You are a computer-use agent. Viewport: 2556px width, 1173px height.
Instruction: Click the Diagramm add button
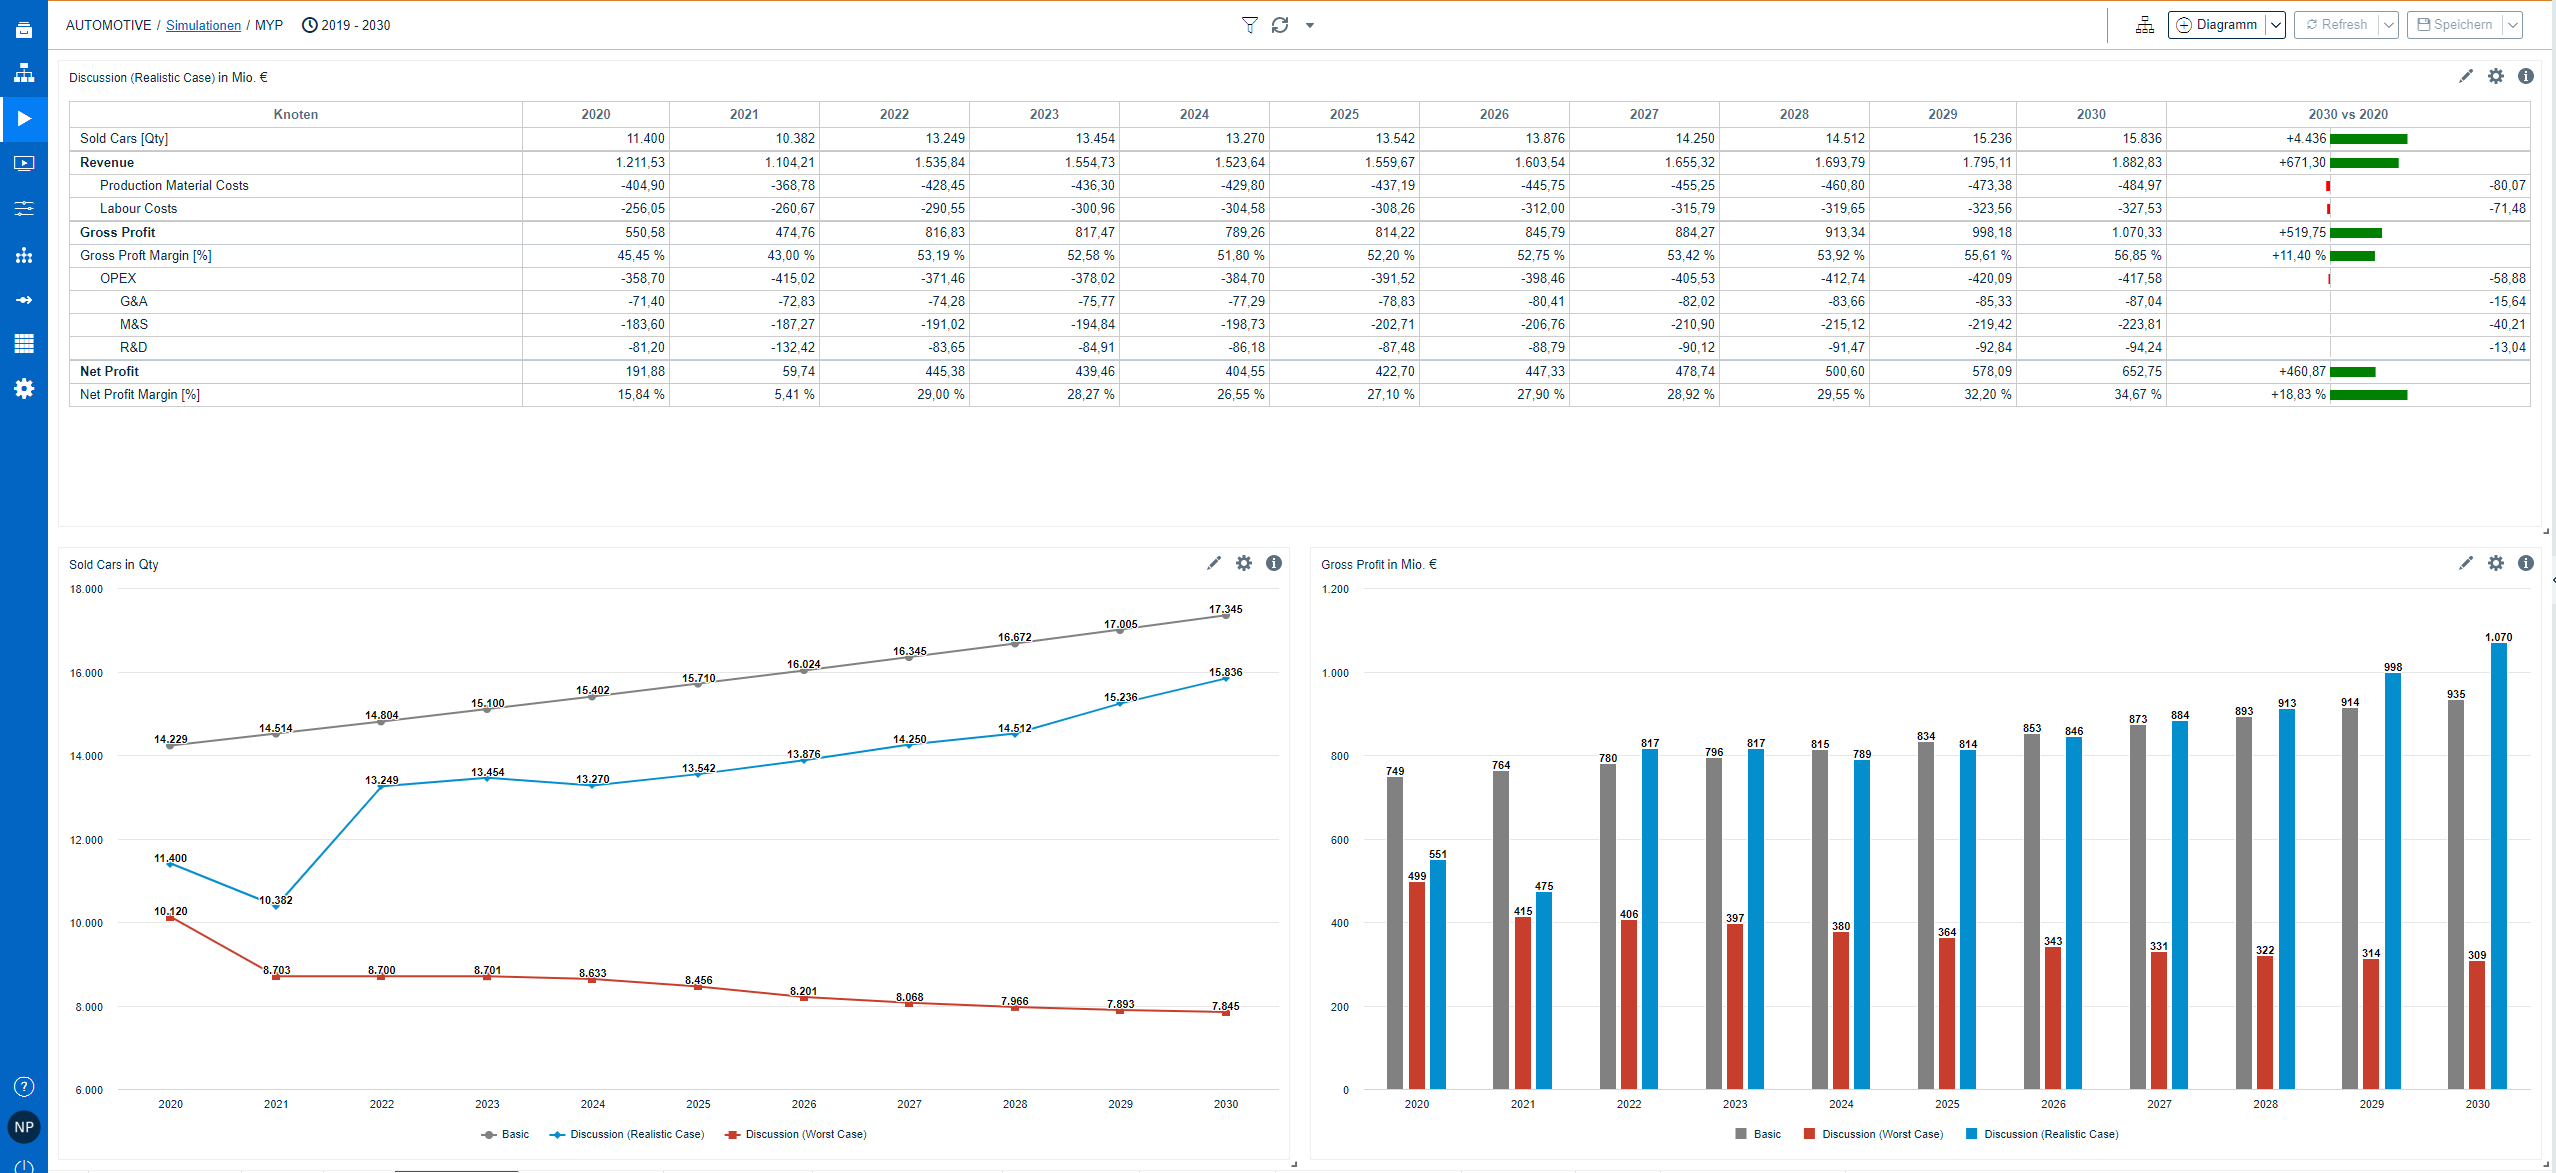pyautogui.click(x=2216, y=25)
